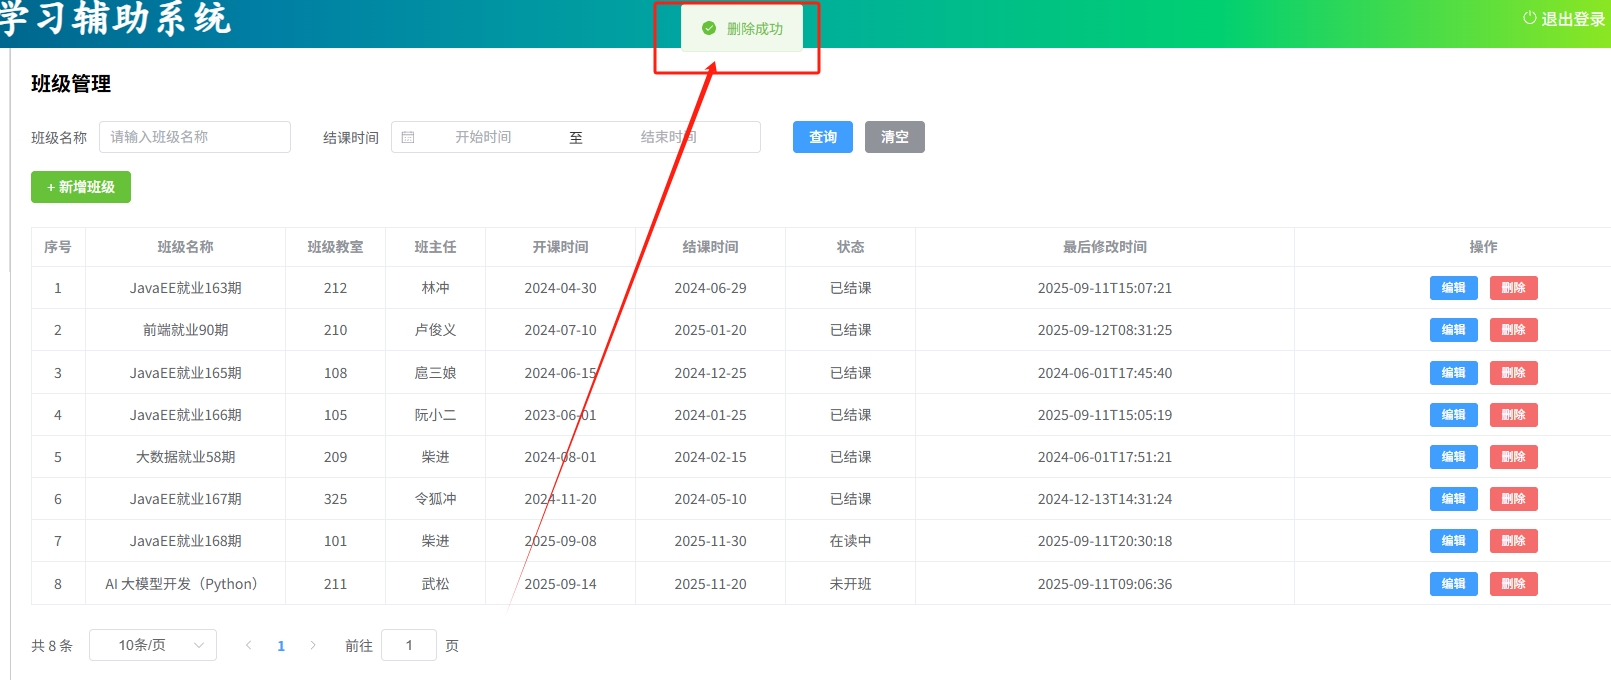Viewport: 1611px width, 680px height.
Task: Edit the 大数据就业58期 class
Action: 1454,457
